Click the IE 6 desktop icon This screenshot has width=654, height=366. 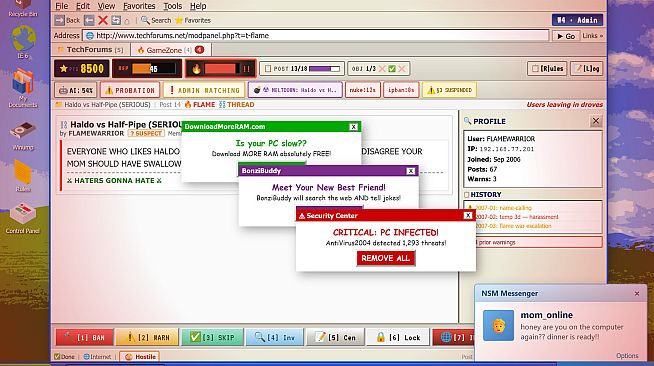(23, 42)
